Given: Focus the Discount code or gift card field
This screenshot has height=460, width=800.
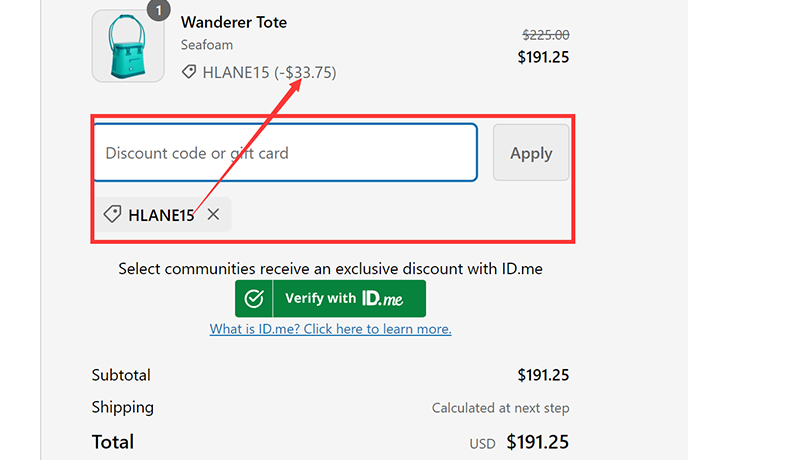Looking at the screenshot, I should pyautogui.click(x=285, y=153).
